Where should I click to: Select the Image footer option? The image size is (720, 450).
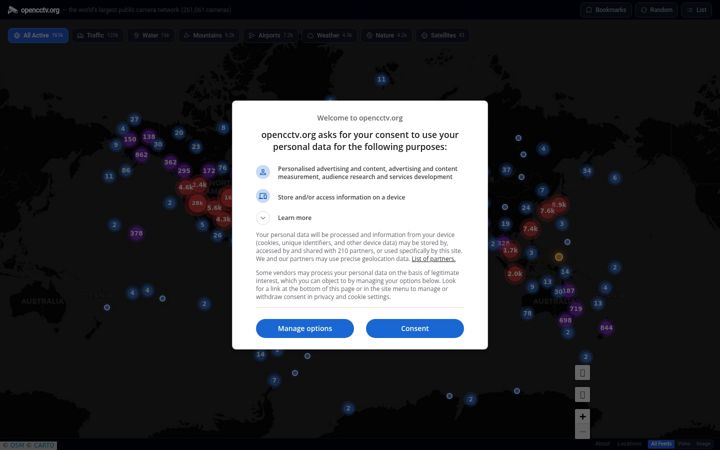coord(703,444)
